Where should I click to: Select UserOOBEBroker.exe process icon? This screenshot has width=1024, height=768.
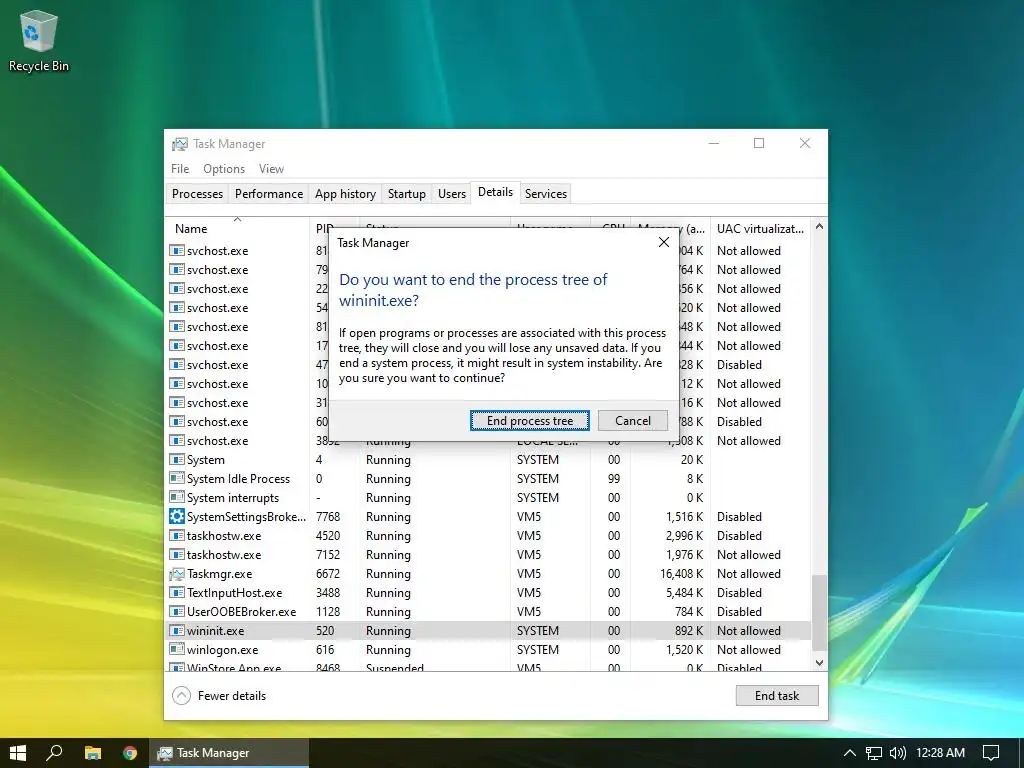click(x=176, y=612)
